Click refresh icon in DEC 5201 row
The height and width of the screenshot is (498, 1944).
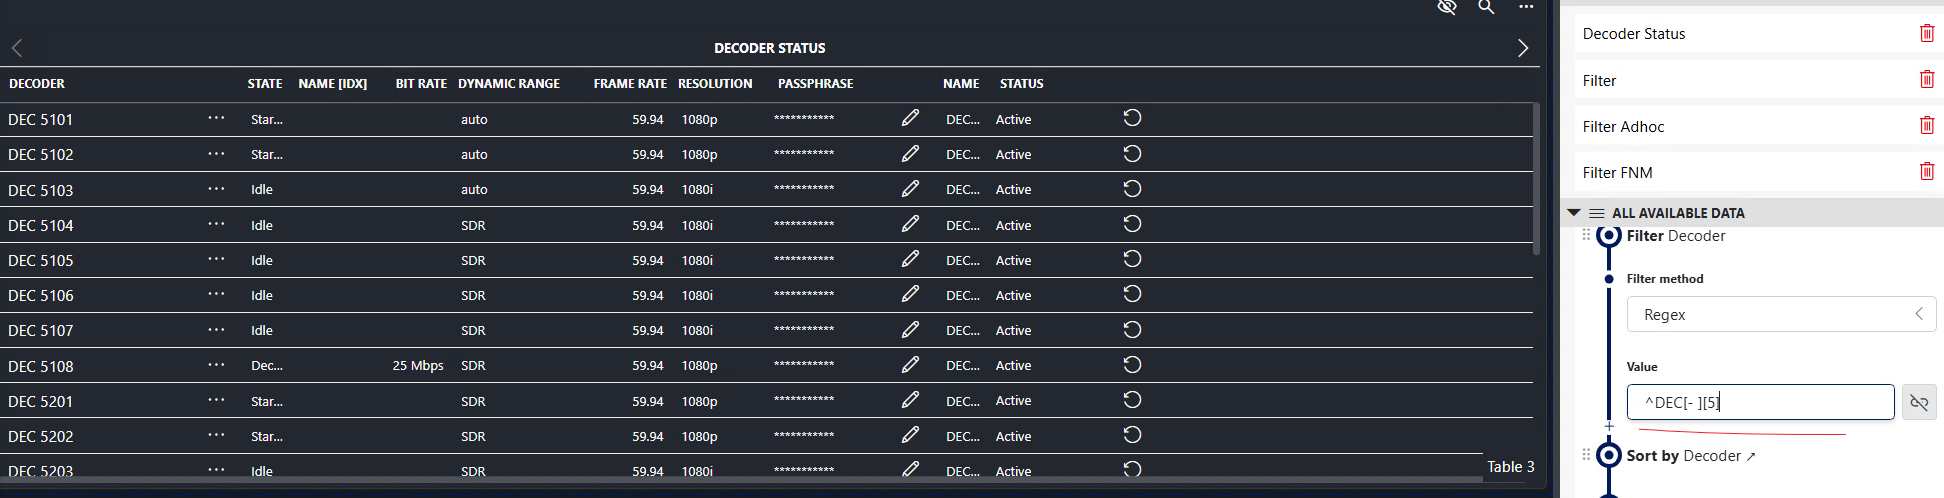1132,400
